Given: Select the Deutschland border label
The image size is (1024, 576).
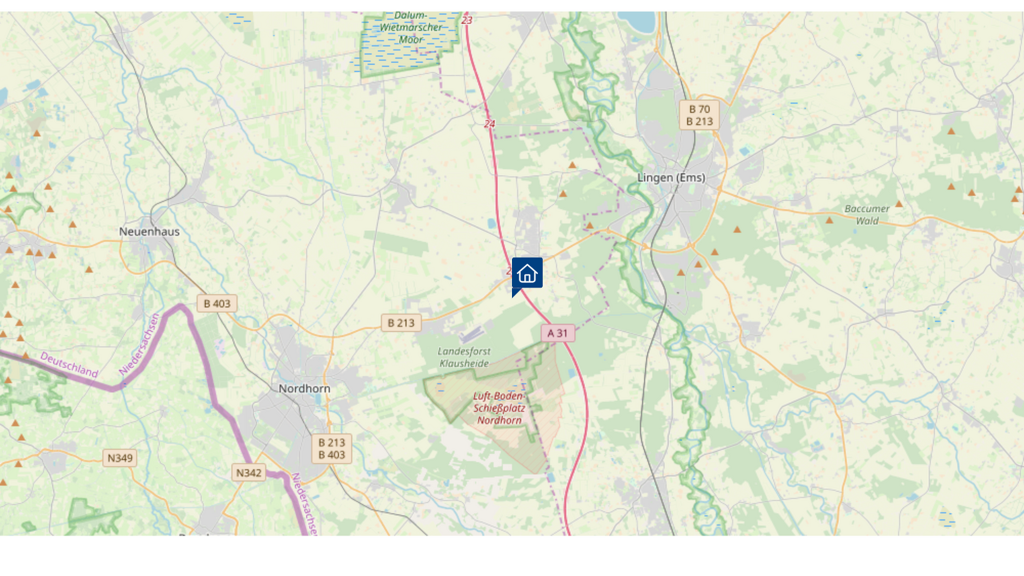Looking at the screenshot, I should pyautogui.click(x=69, y=365).
